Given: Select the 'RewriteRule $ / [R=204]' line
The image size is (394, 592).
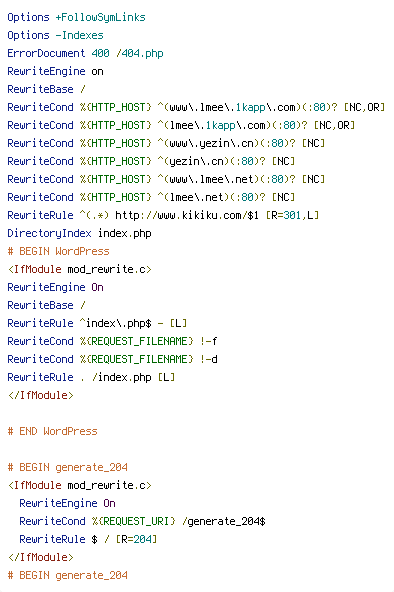Looking at the screenshot, I should point(88,539).
